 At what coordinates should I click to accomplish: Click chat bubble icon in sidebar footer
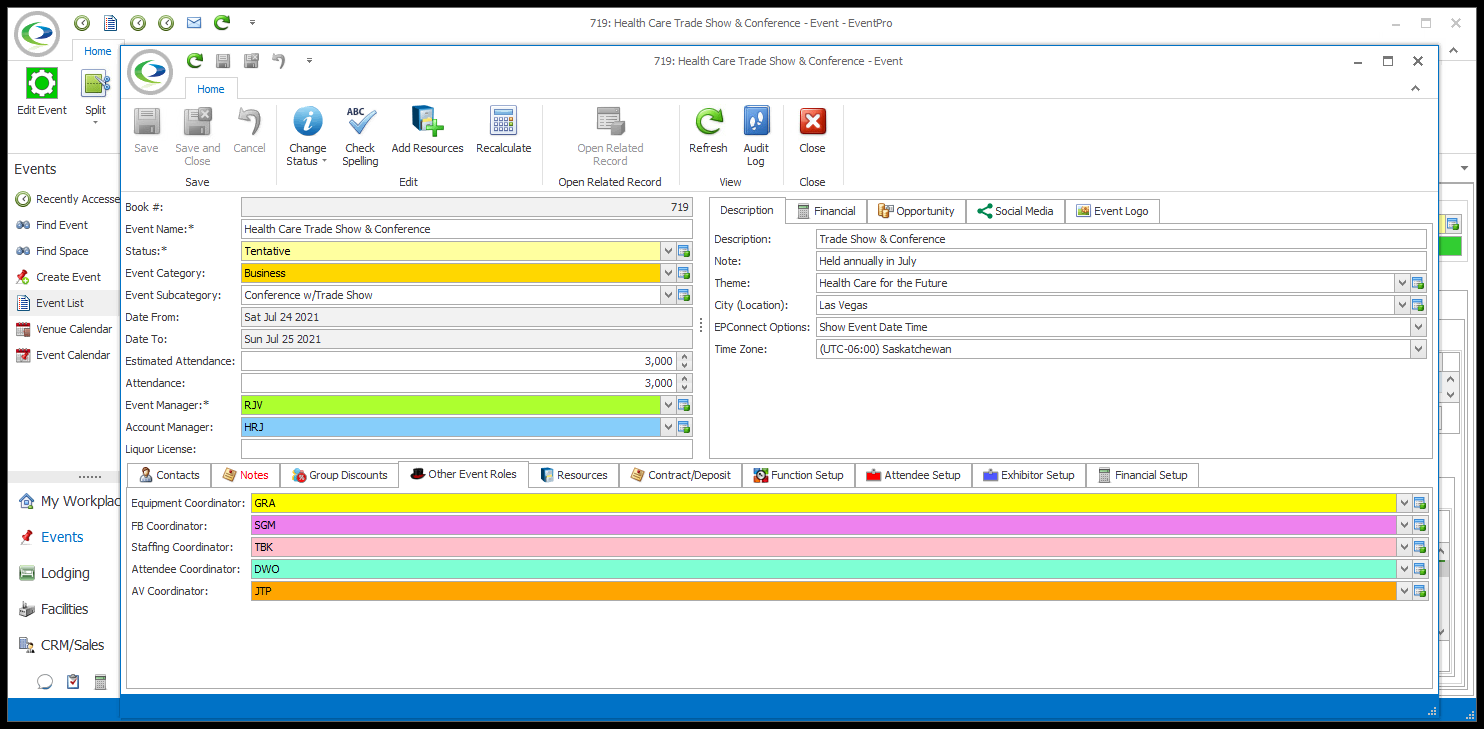45,682
